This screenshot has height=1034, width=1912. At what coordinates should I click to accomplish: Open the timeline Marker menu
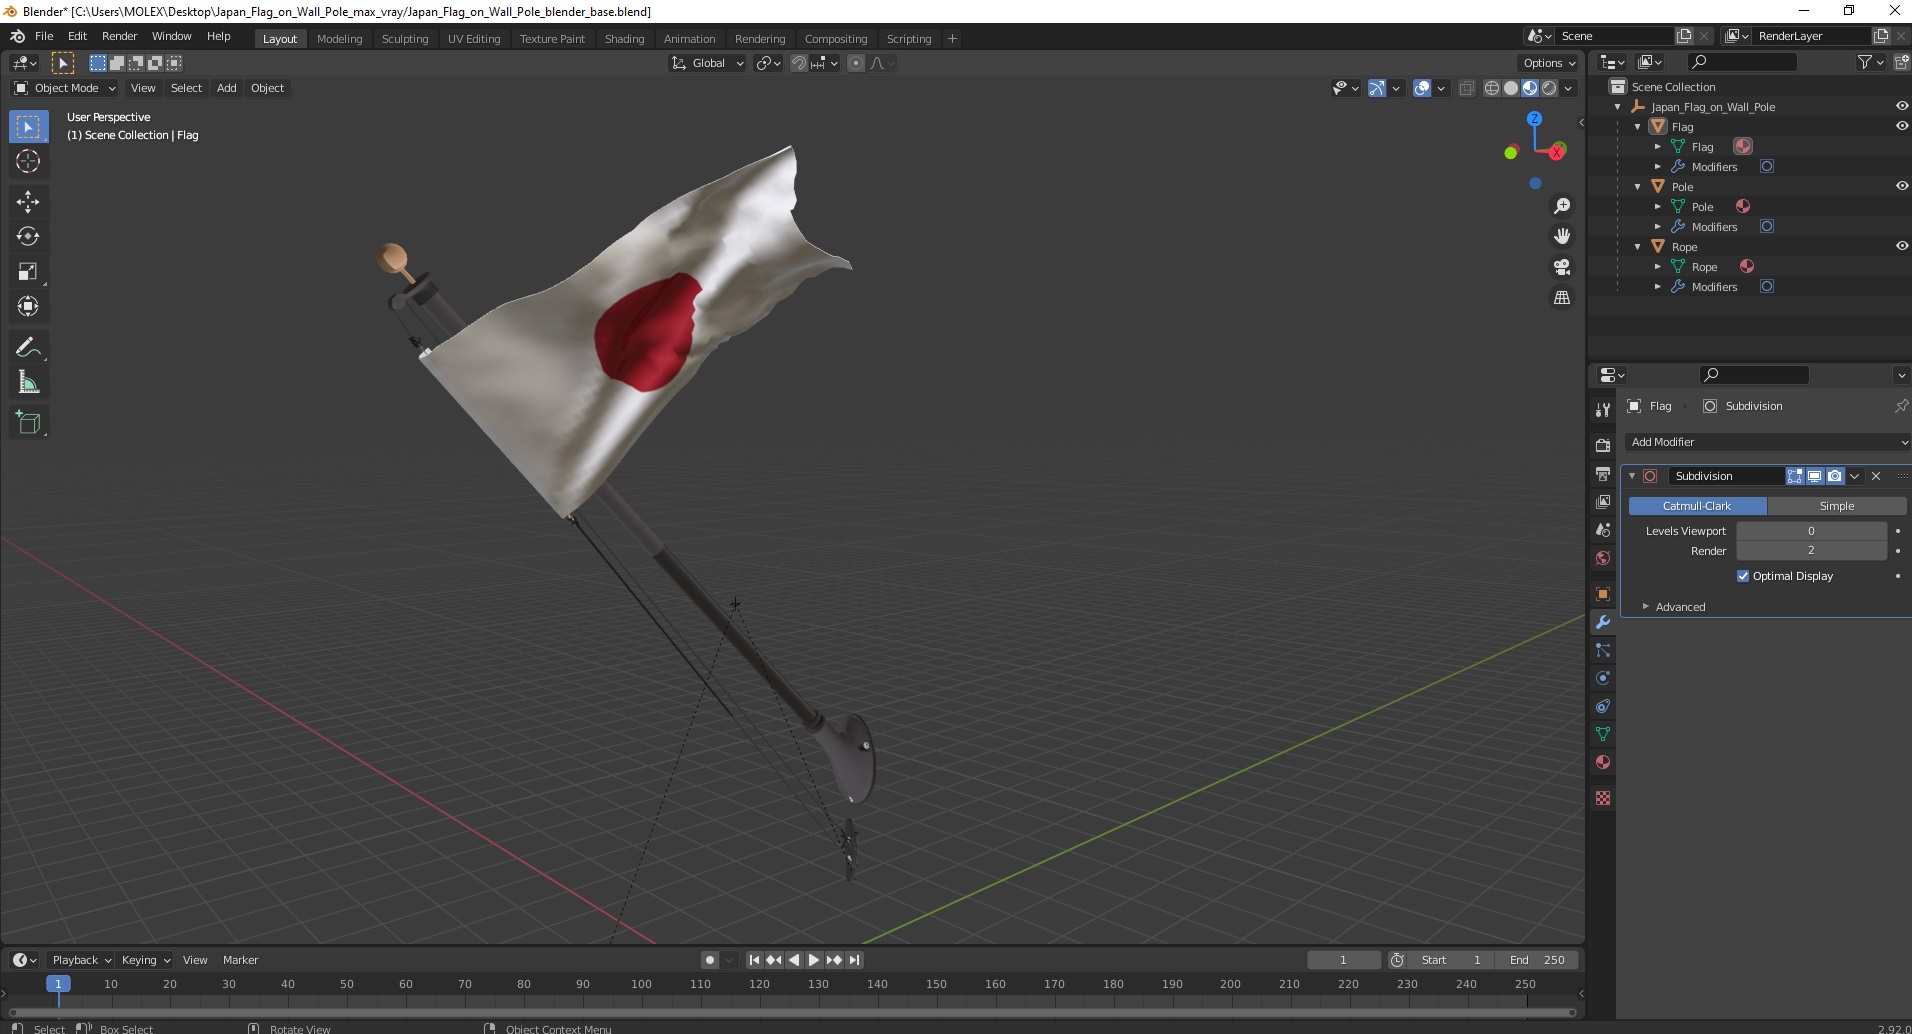pyautogui.click(x=240, y=960)
